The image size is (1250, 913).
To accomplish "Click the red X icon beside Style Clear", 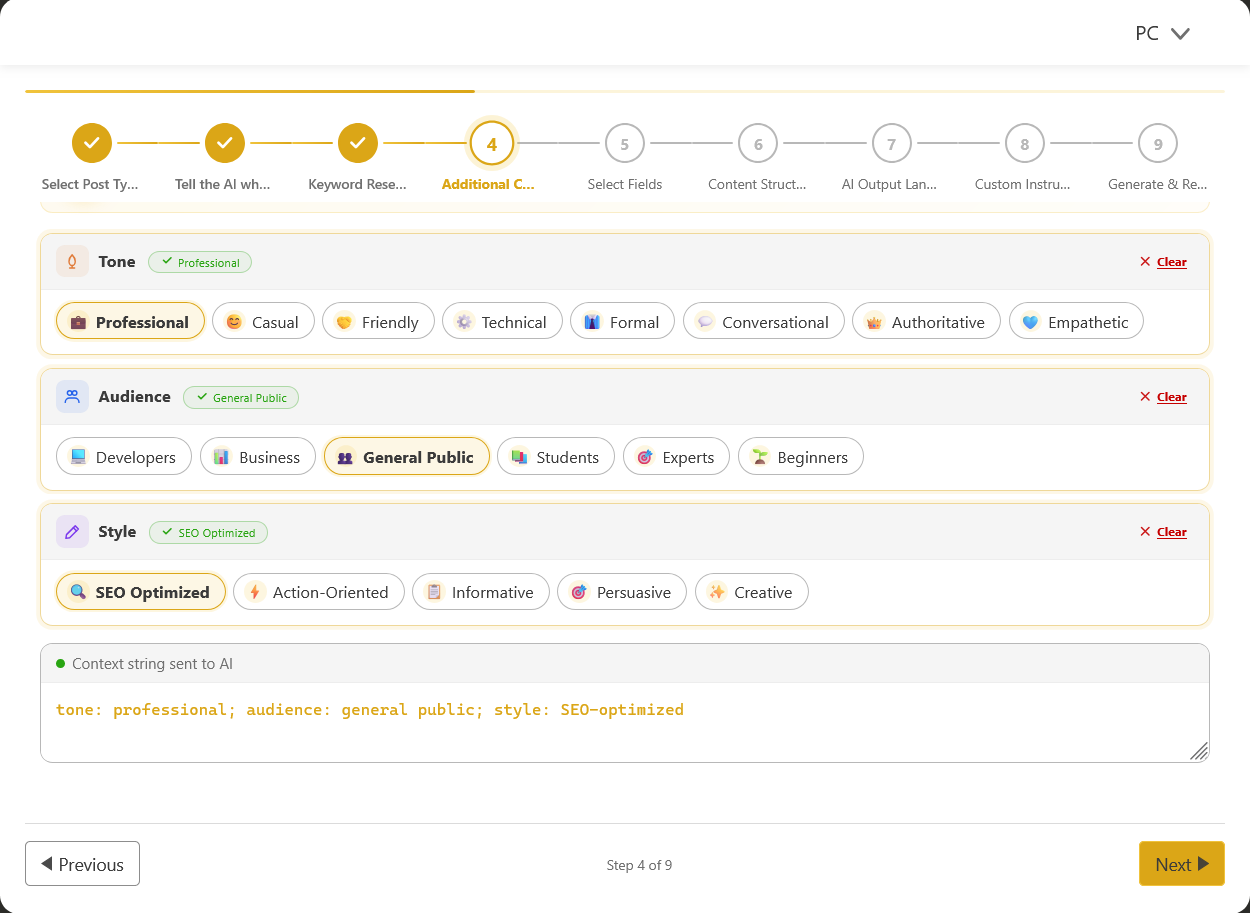I will 1146,531.
